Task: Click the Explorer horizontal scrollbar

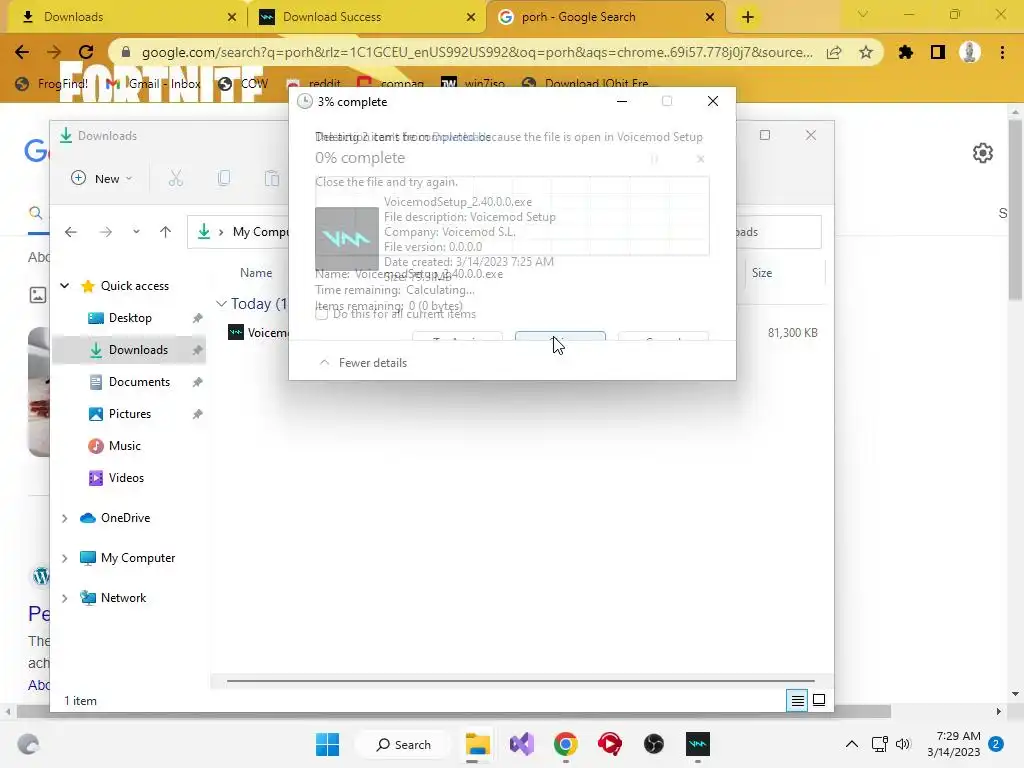Action: coord(520,681)
